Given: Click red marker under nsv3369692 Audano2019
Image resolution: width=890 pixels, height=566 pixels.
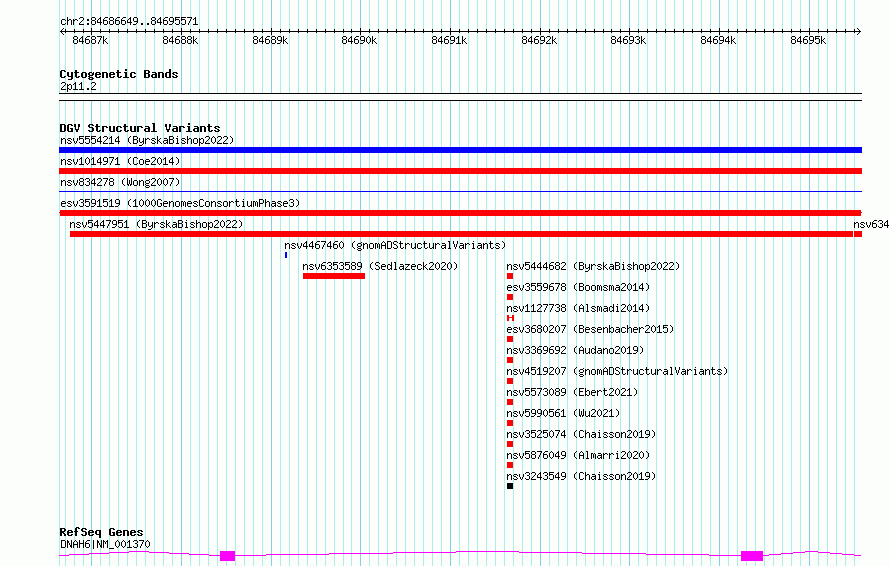Looking at the screenshot, I should [x=510, y=360].
